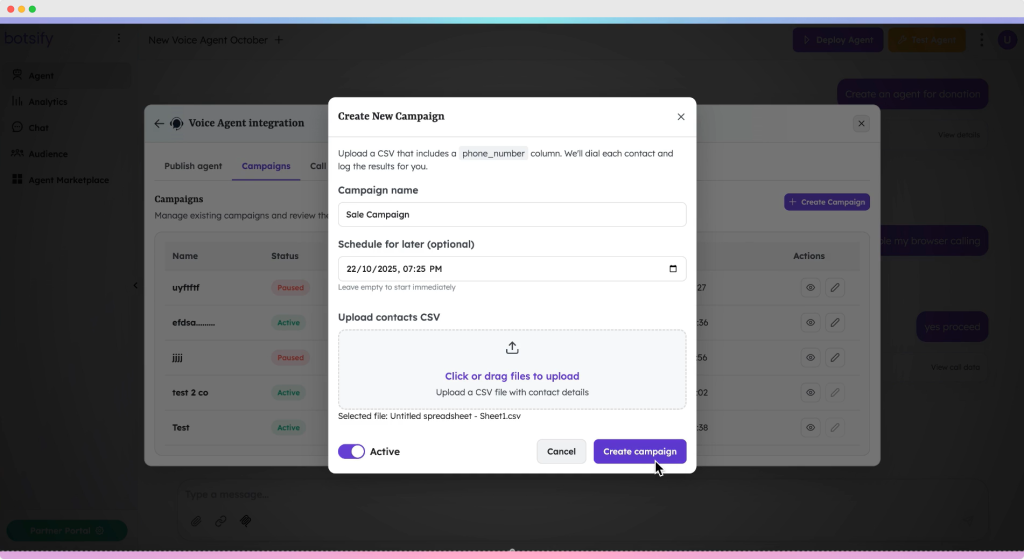Click the link icon below message box

[x=221, y=521]
